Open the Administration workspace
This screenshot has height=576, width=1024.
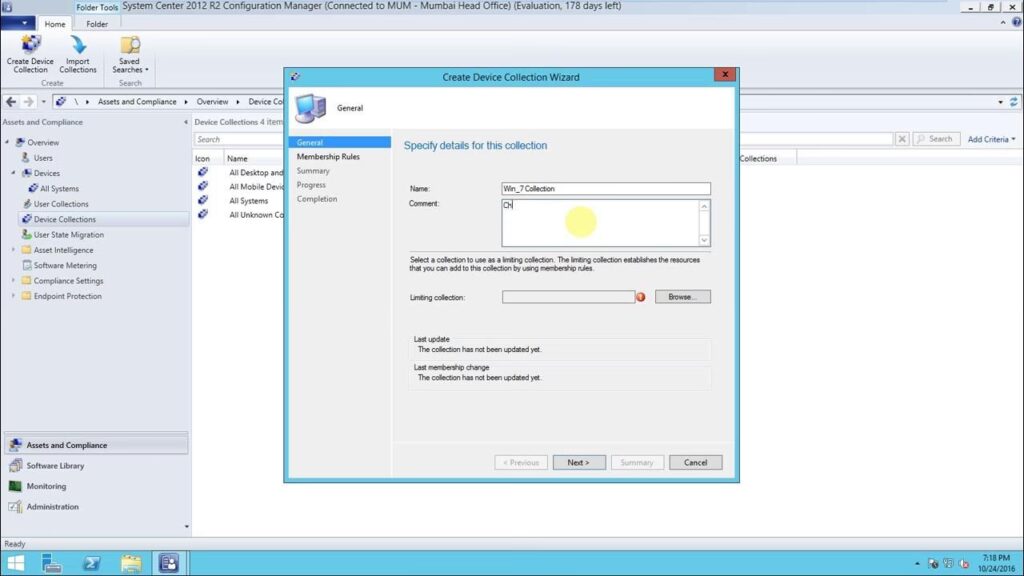tap(52, 507)
